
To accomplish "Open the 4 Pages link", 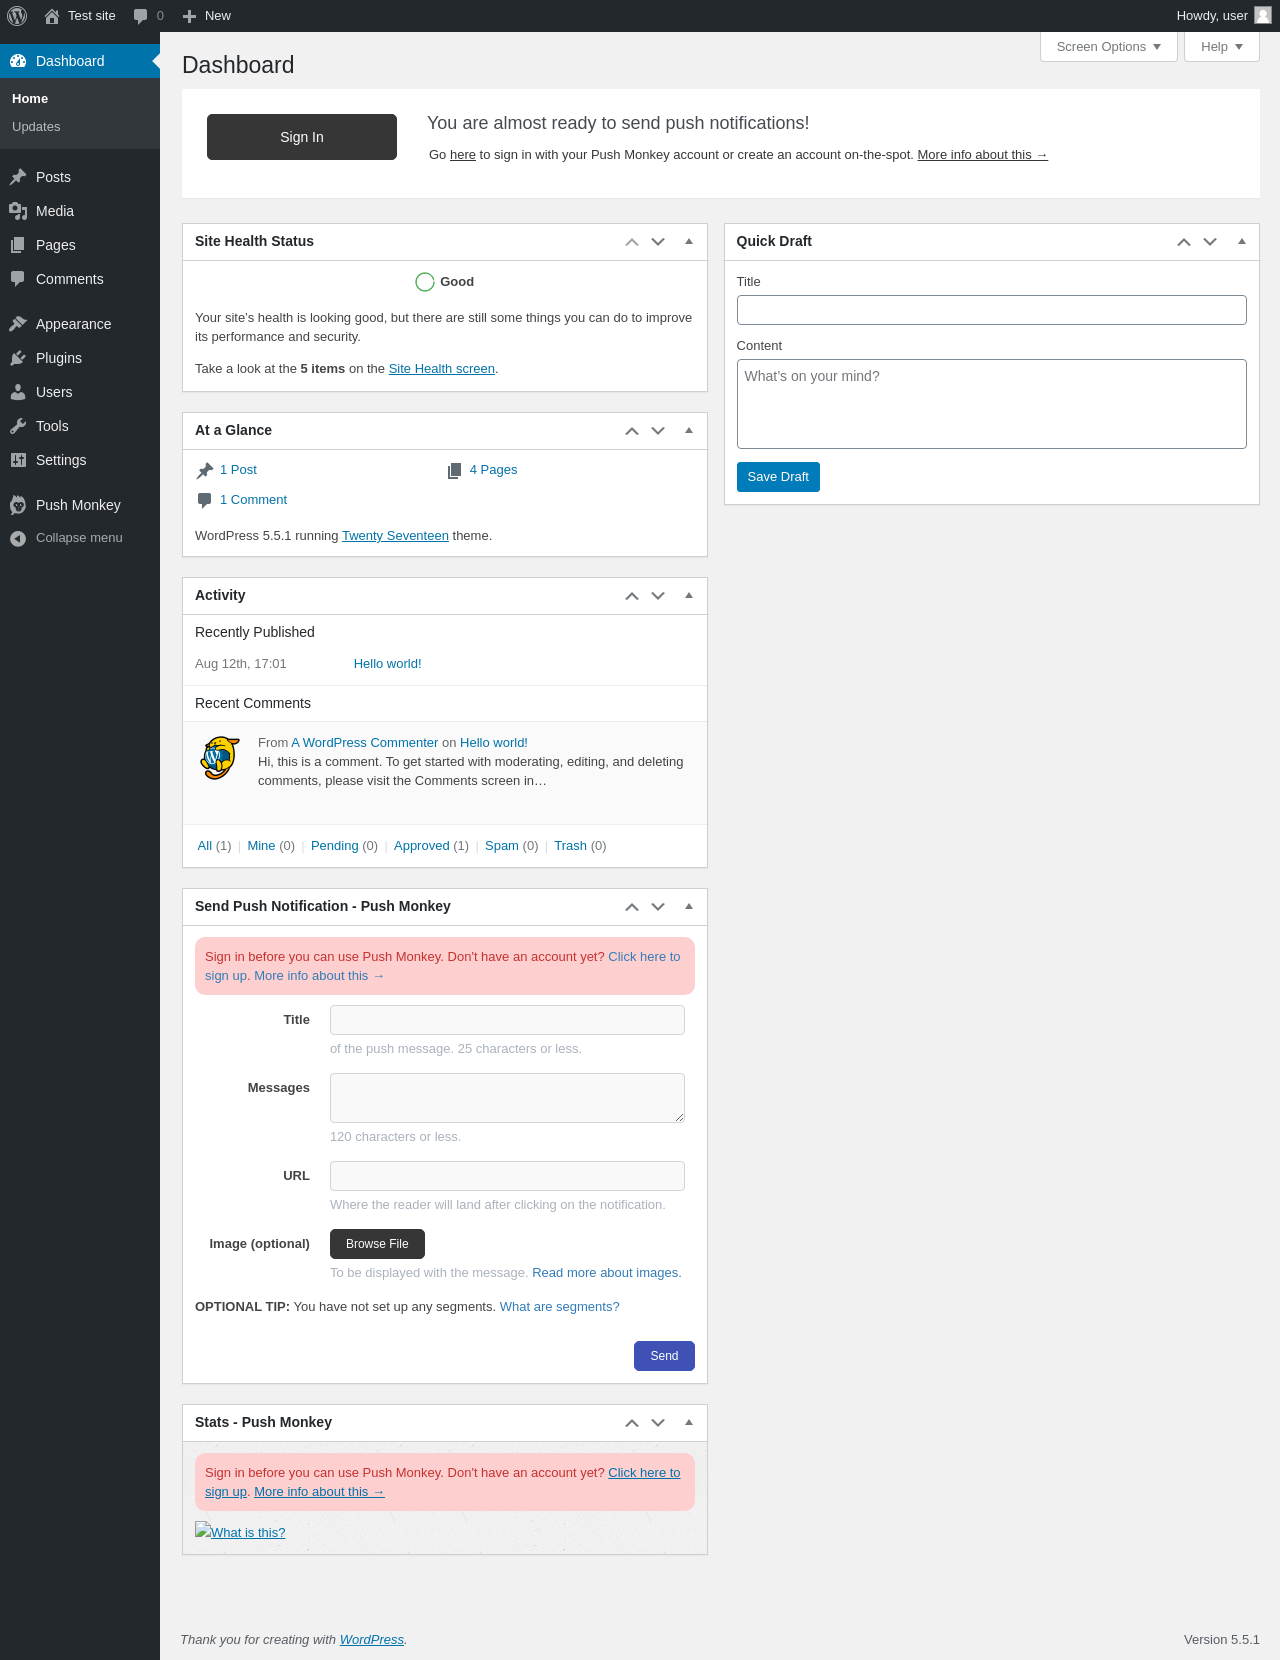I will point(494,470).
